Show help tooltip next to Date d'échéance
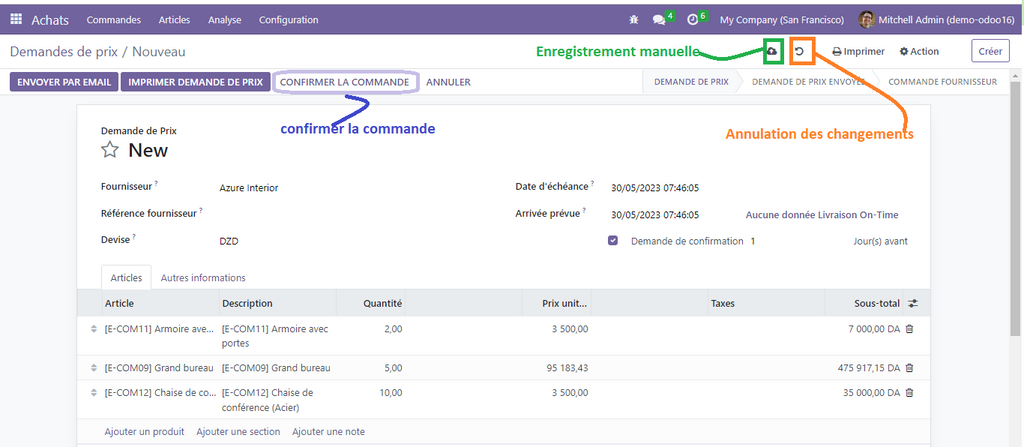 pos(592,184)
